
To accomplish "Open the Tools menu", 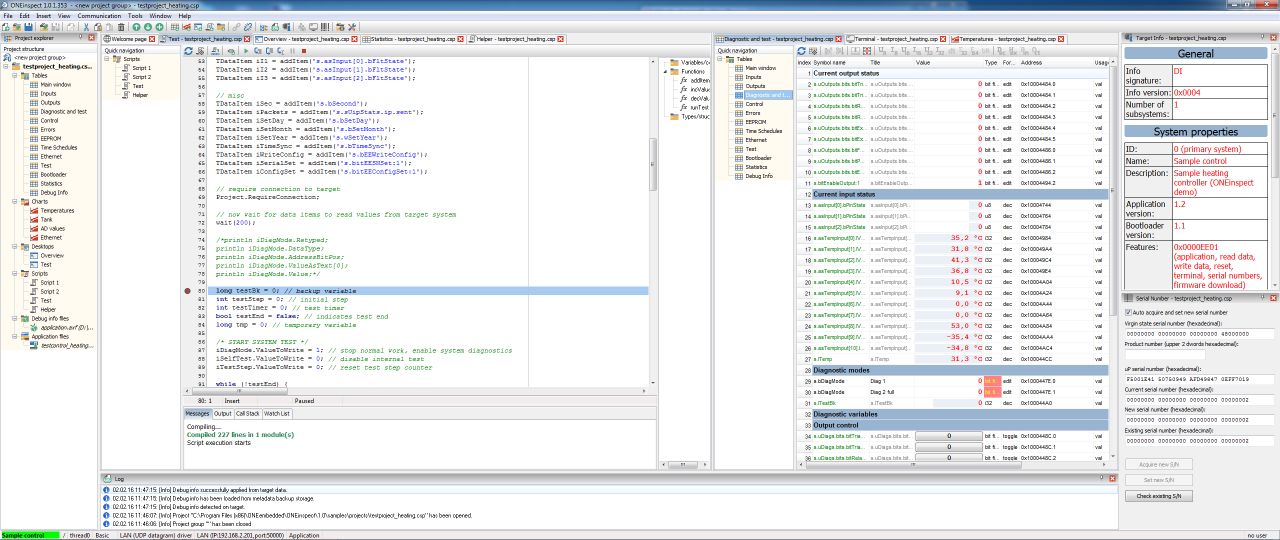I will (135, 16).
